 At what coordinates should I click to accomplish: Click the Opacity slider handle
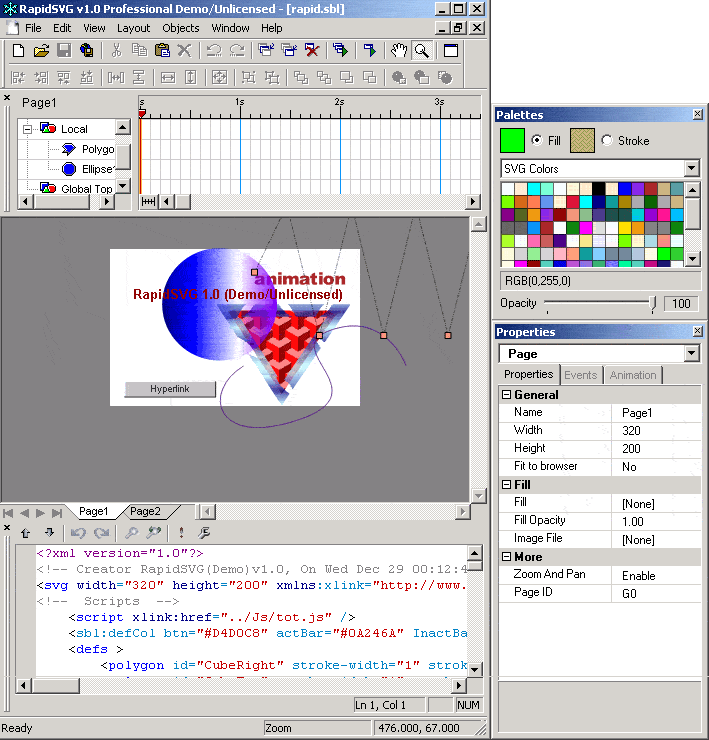pos(652,304)
